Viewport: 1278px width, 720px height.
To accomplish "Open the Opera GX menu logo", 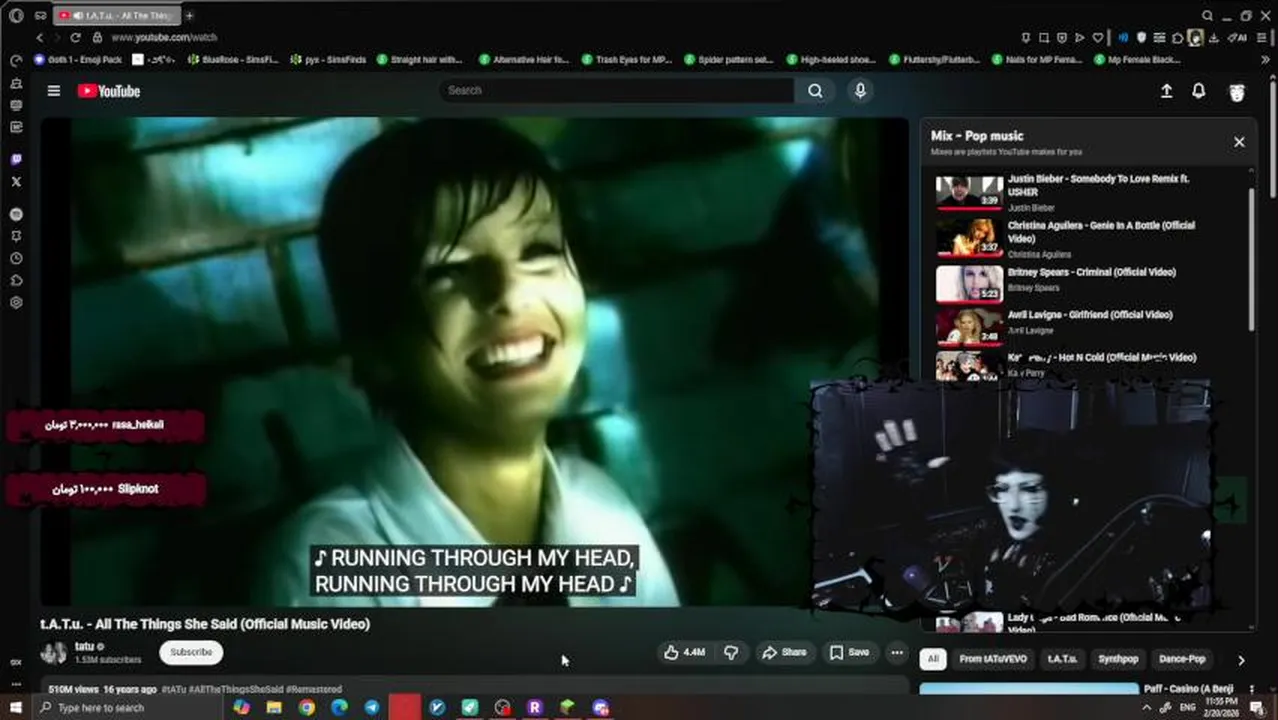I will click(15, 15).
